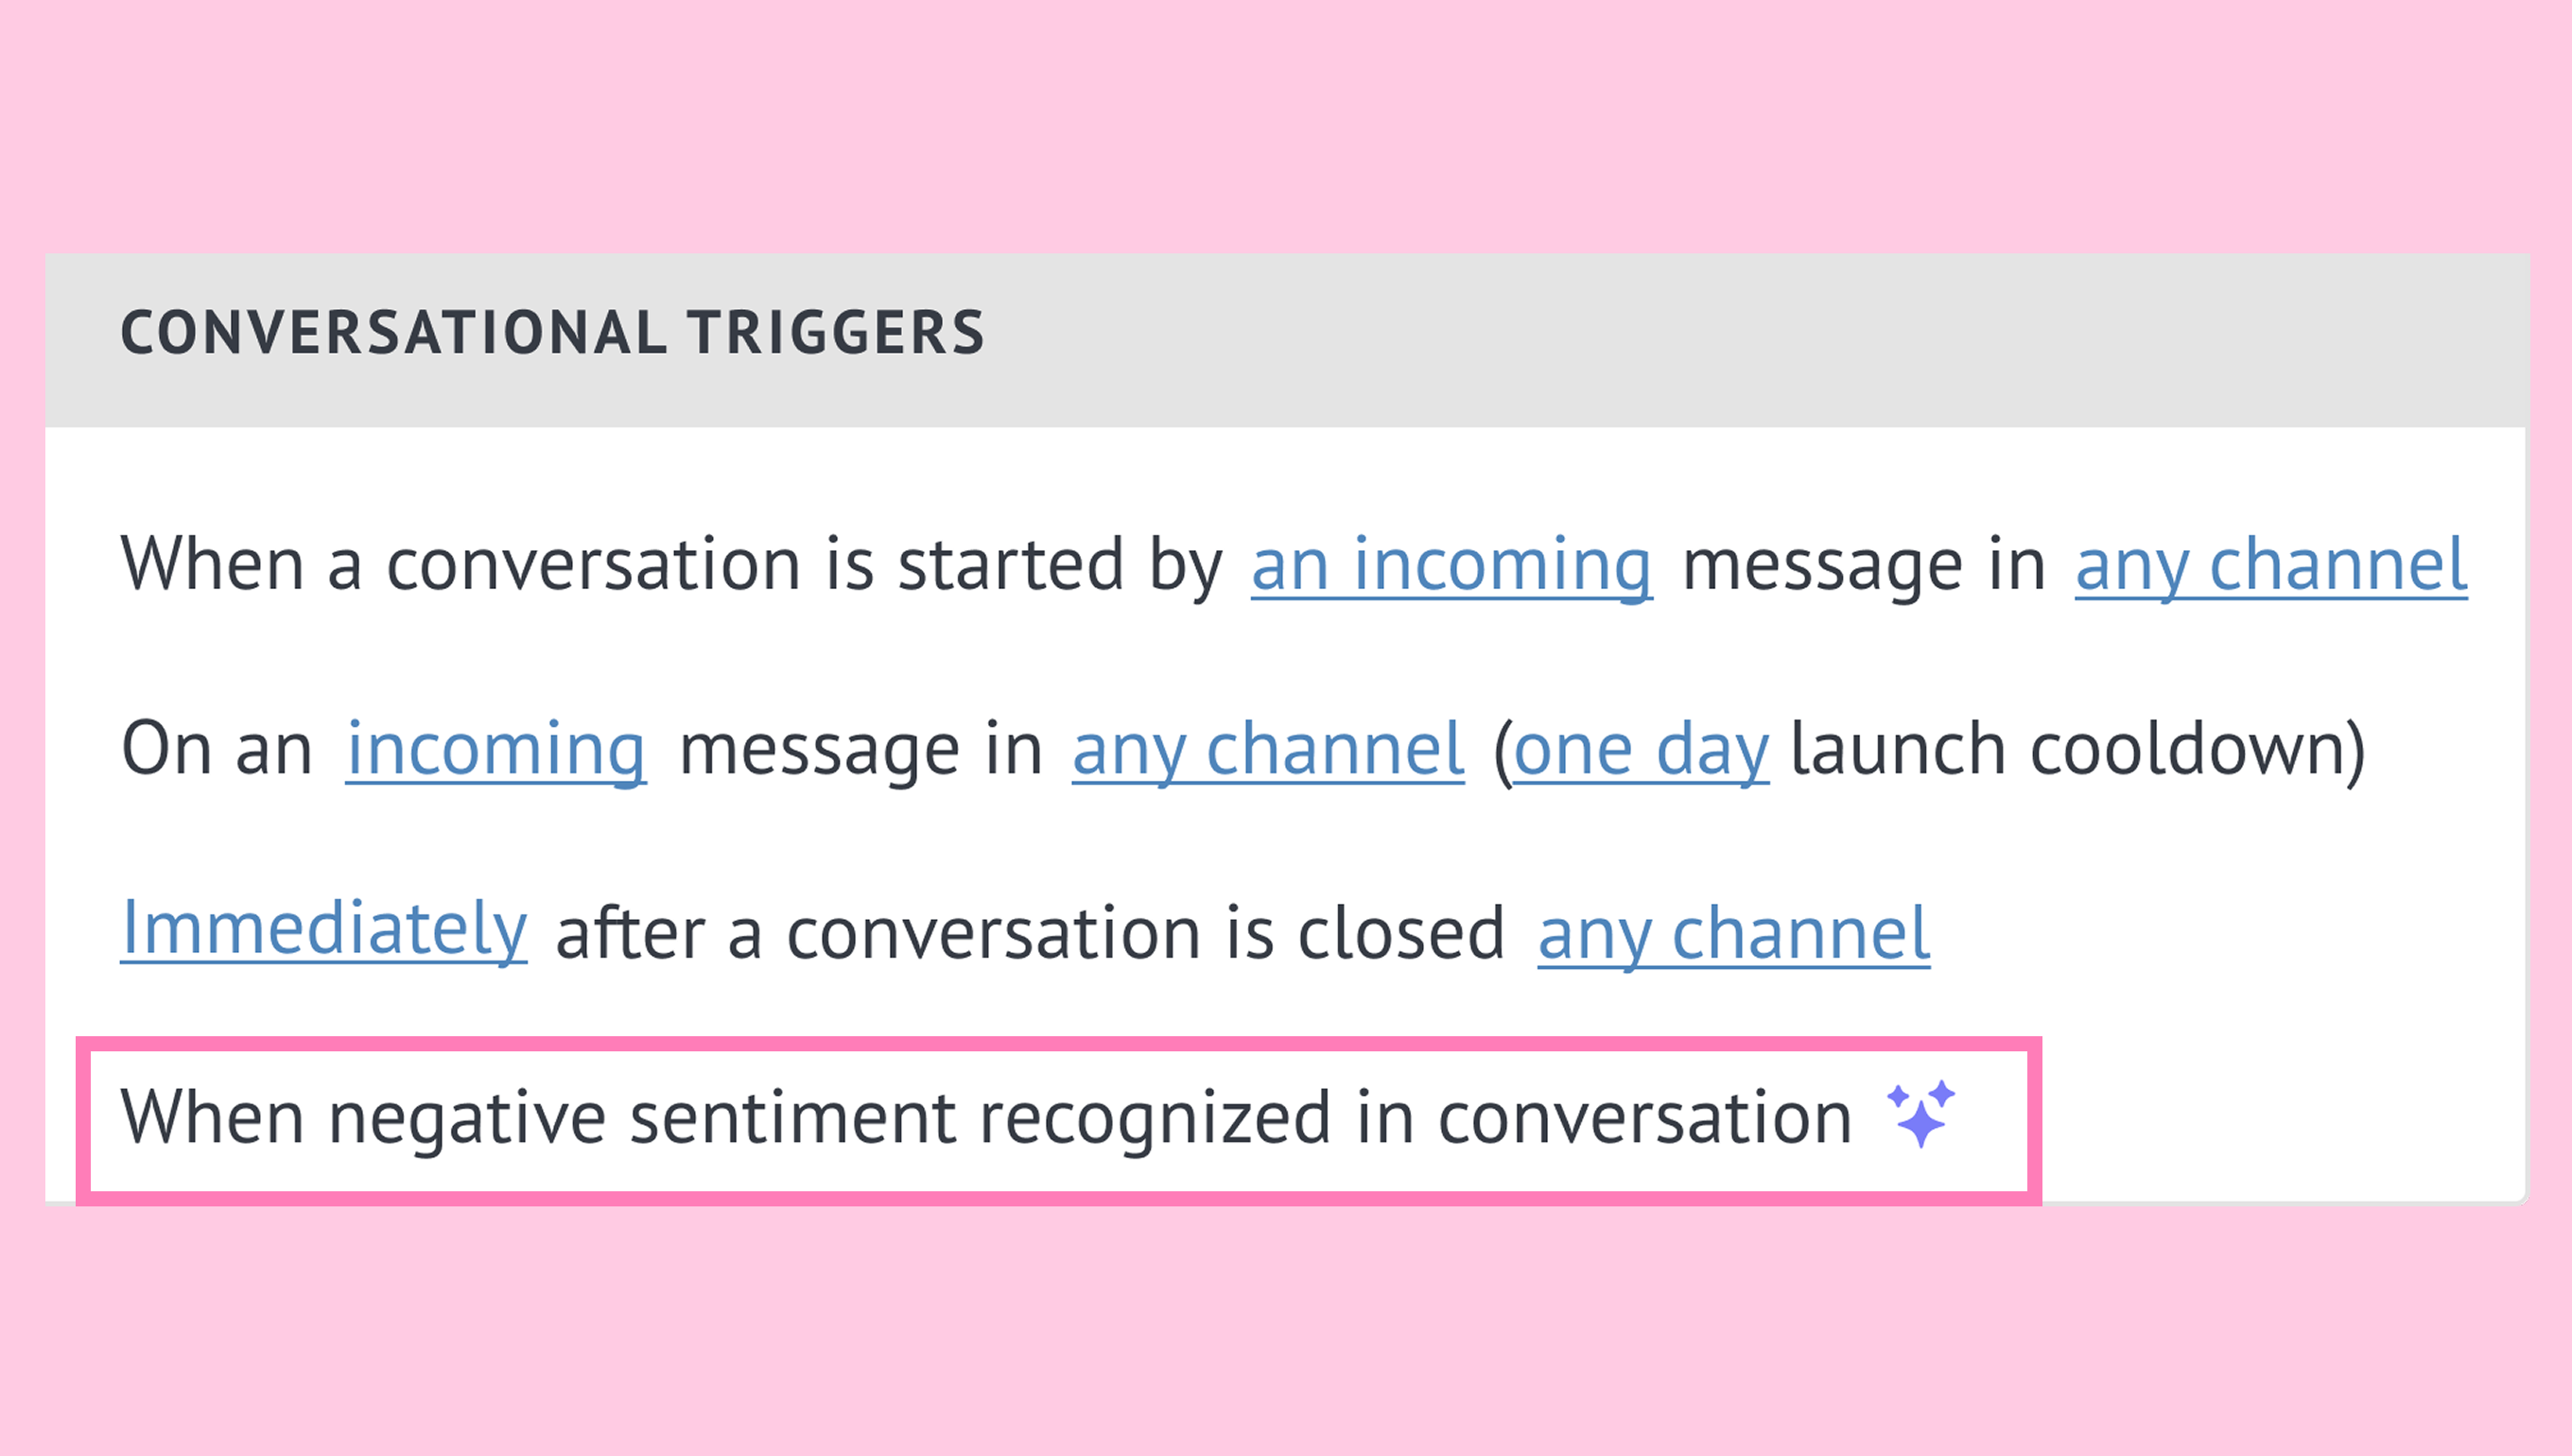
Task: Click 'after a conversation is closed' text
Action: pos(1030,934)
